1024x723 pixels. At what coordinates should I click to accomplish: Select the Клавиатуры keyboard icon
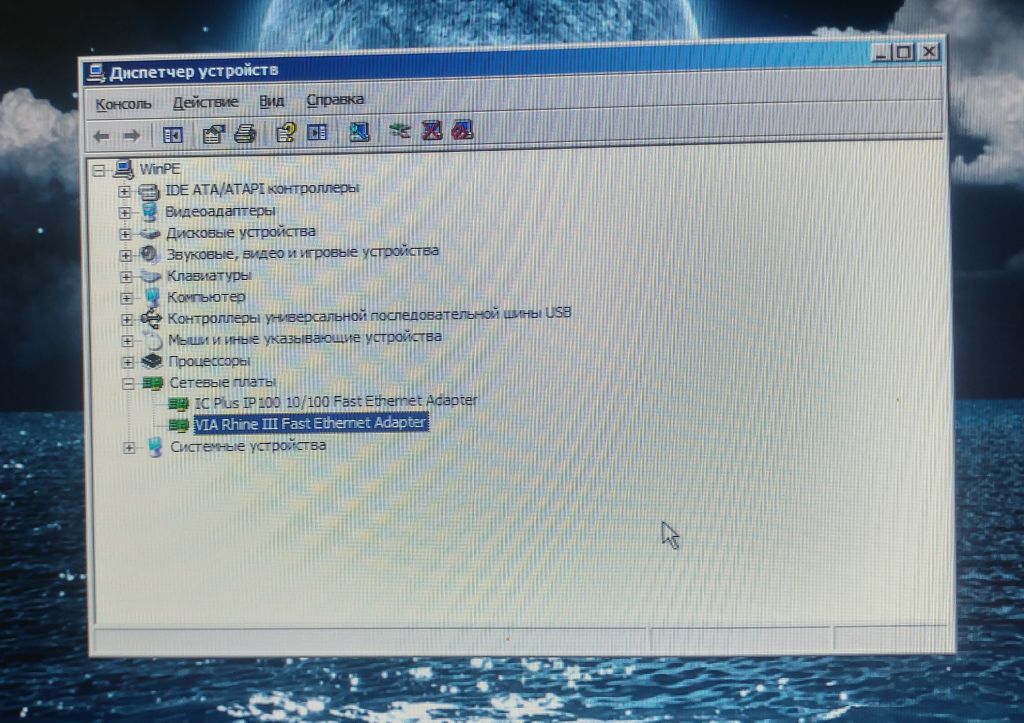(x=151, y=276)
